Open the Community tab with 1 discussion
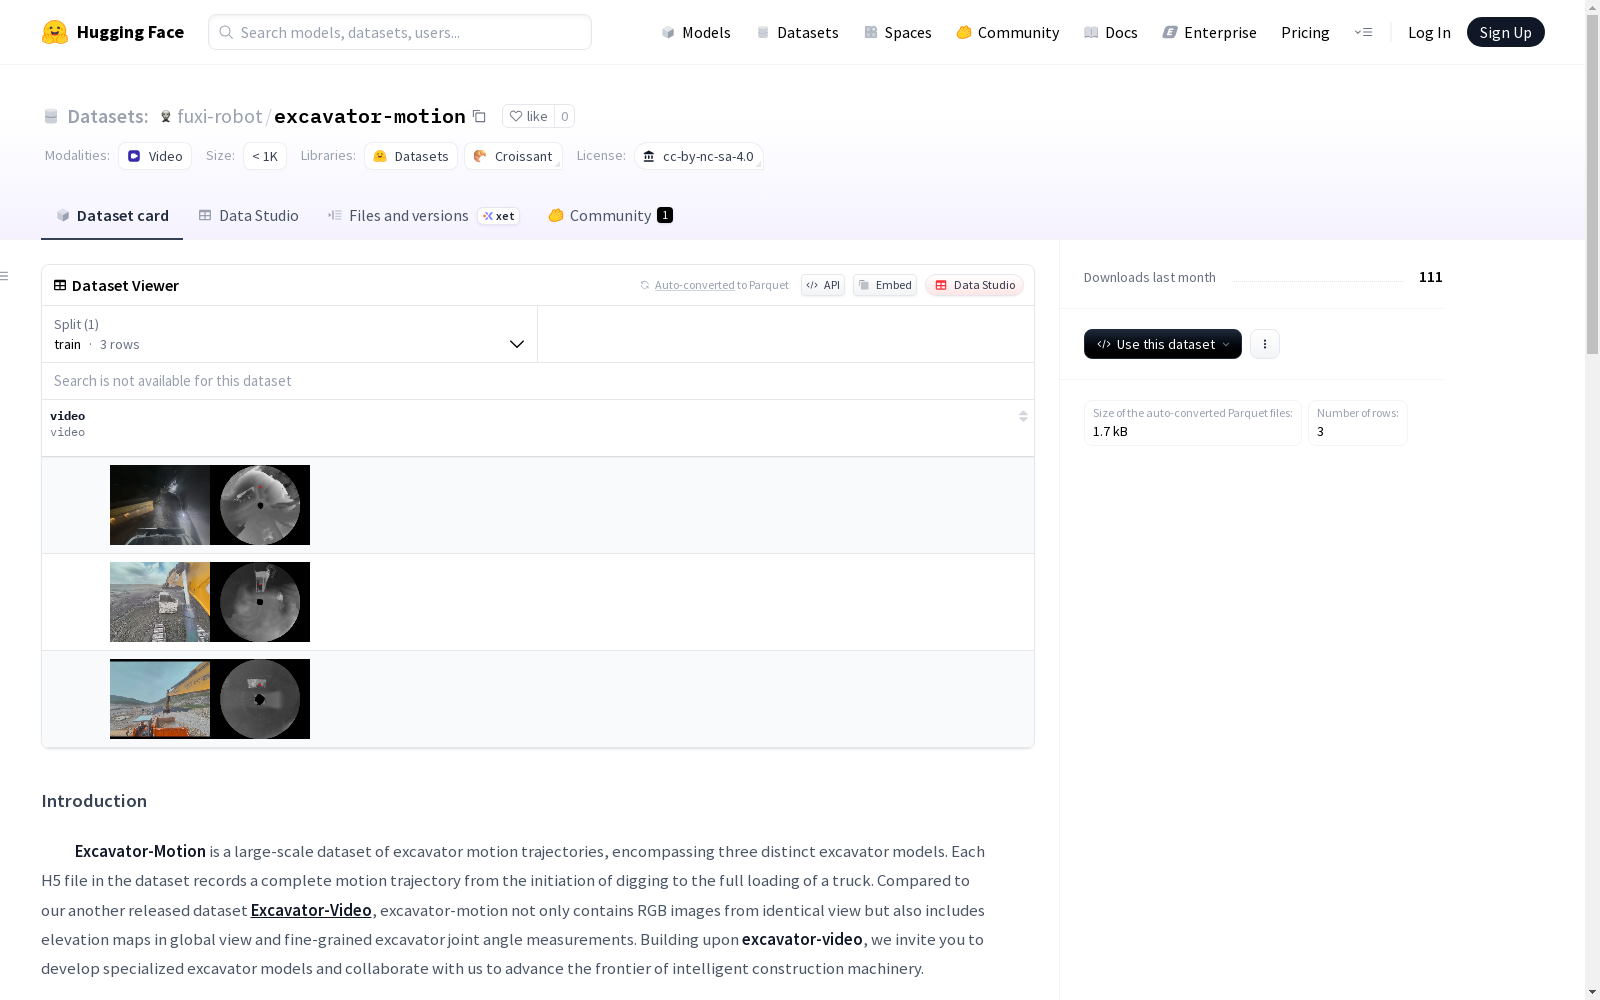Image resolution: width=1600 pixels, height=1000 pixels. pyautogui.click(x=610, y=216)
